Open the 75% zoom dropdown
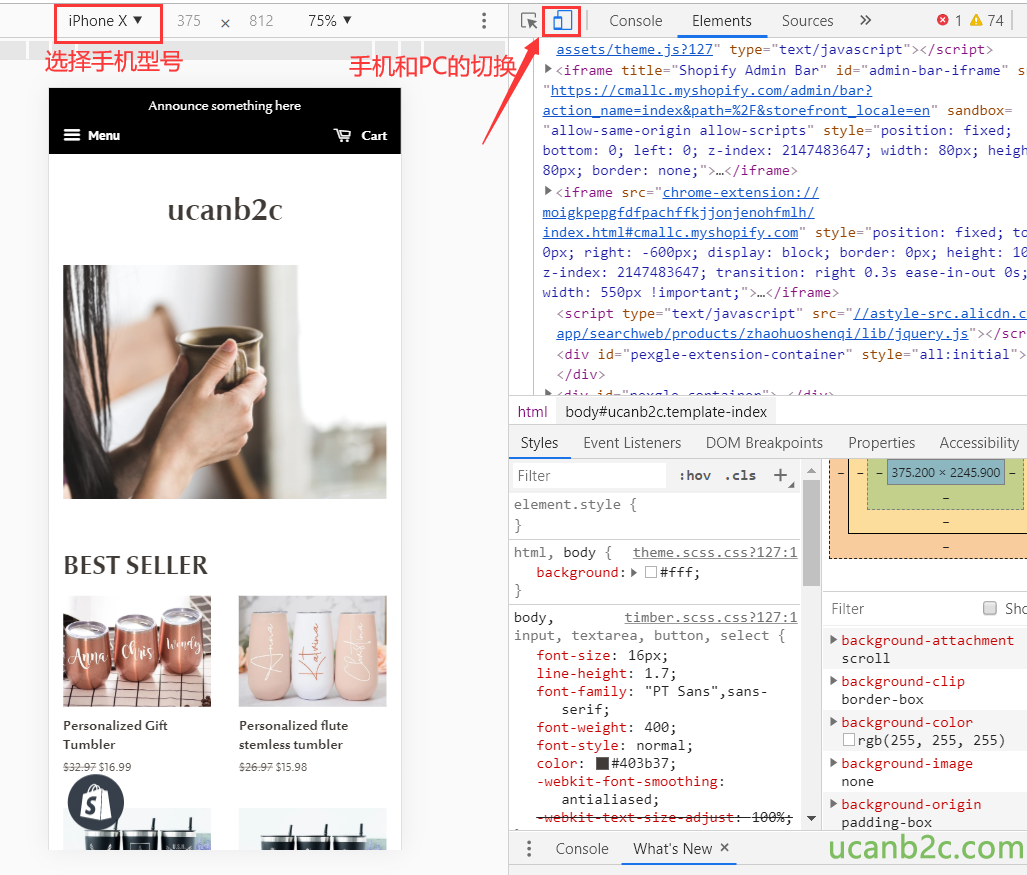 point(329,21)
